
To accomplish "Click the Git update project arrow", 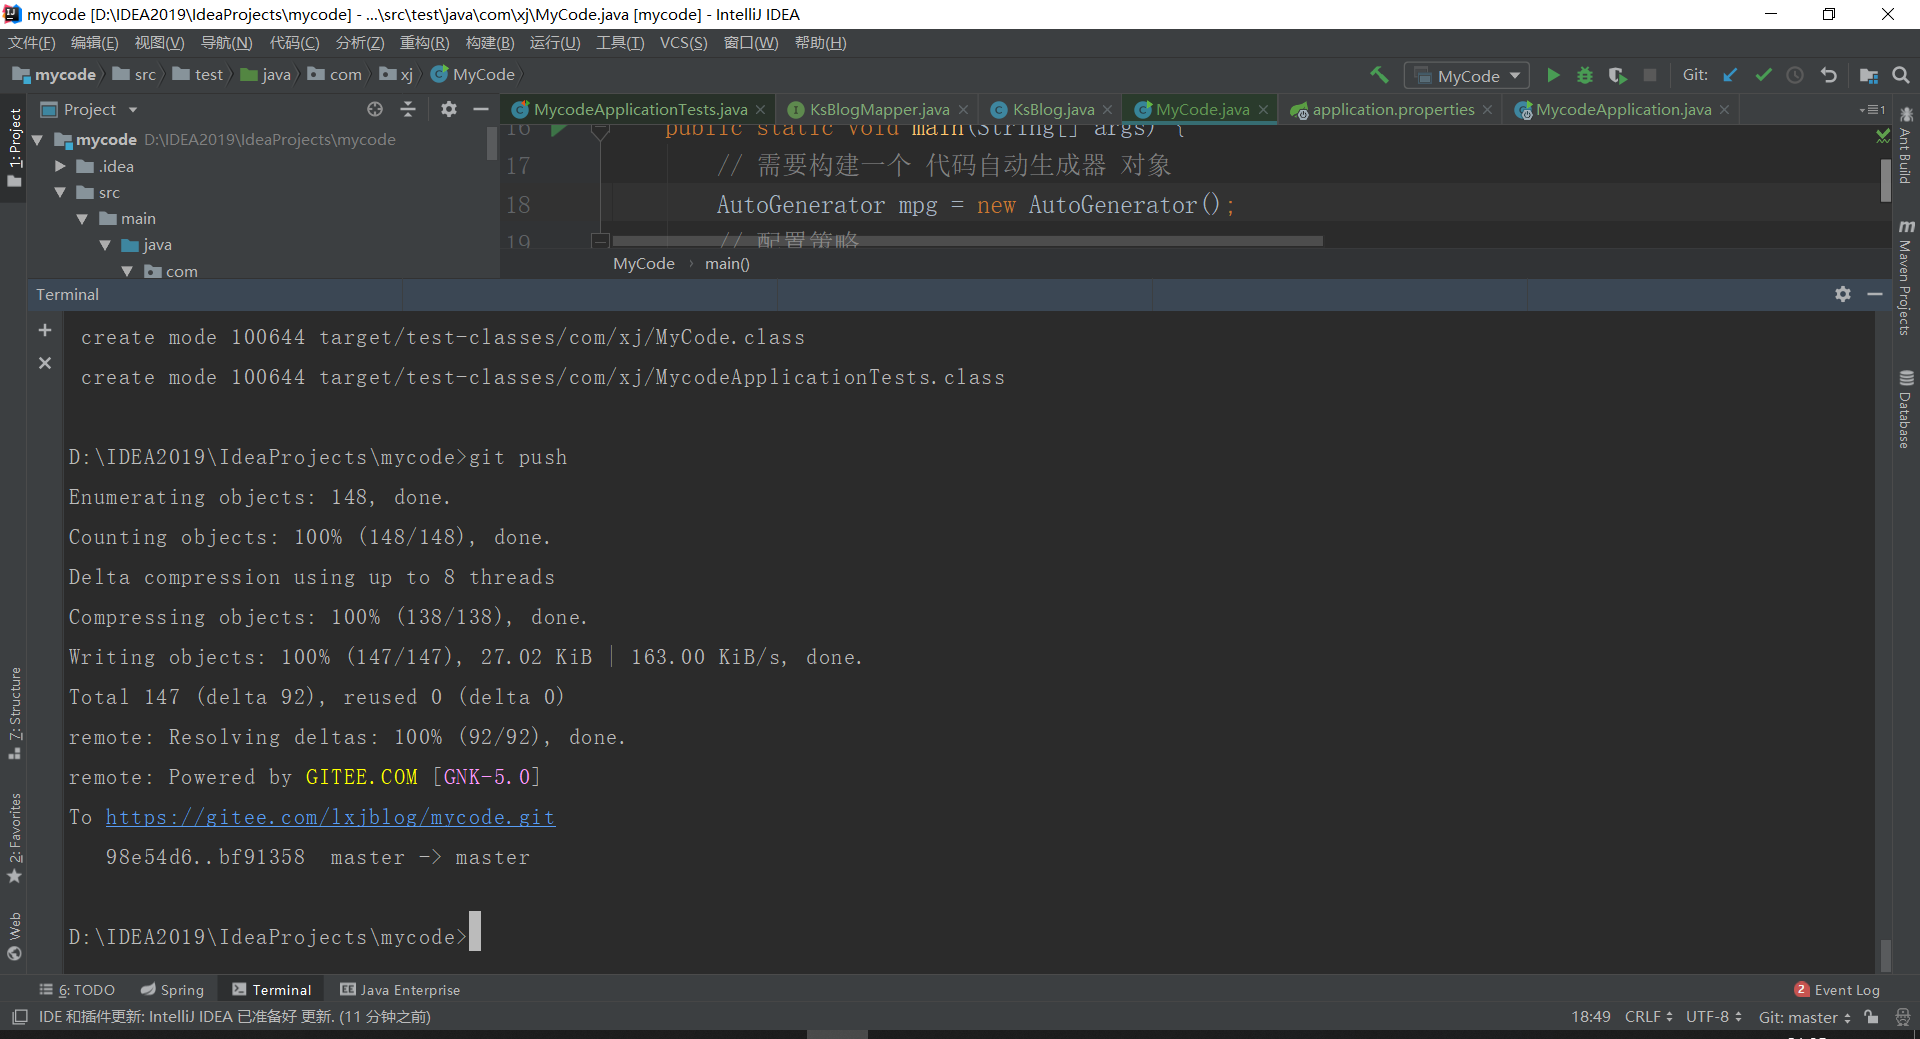I will click(1731, 75).
